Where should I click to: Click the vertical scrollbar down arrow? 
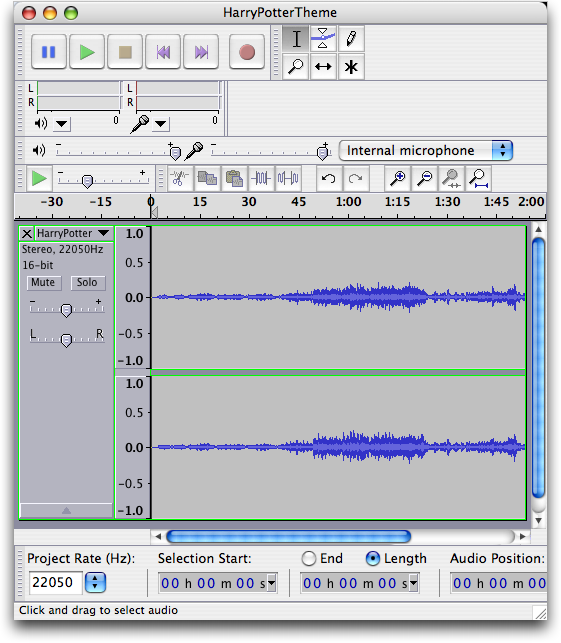tap(538, 520)
